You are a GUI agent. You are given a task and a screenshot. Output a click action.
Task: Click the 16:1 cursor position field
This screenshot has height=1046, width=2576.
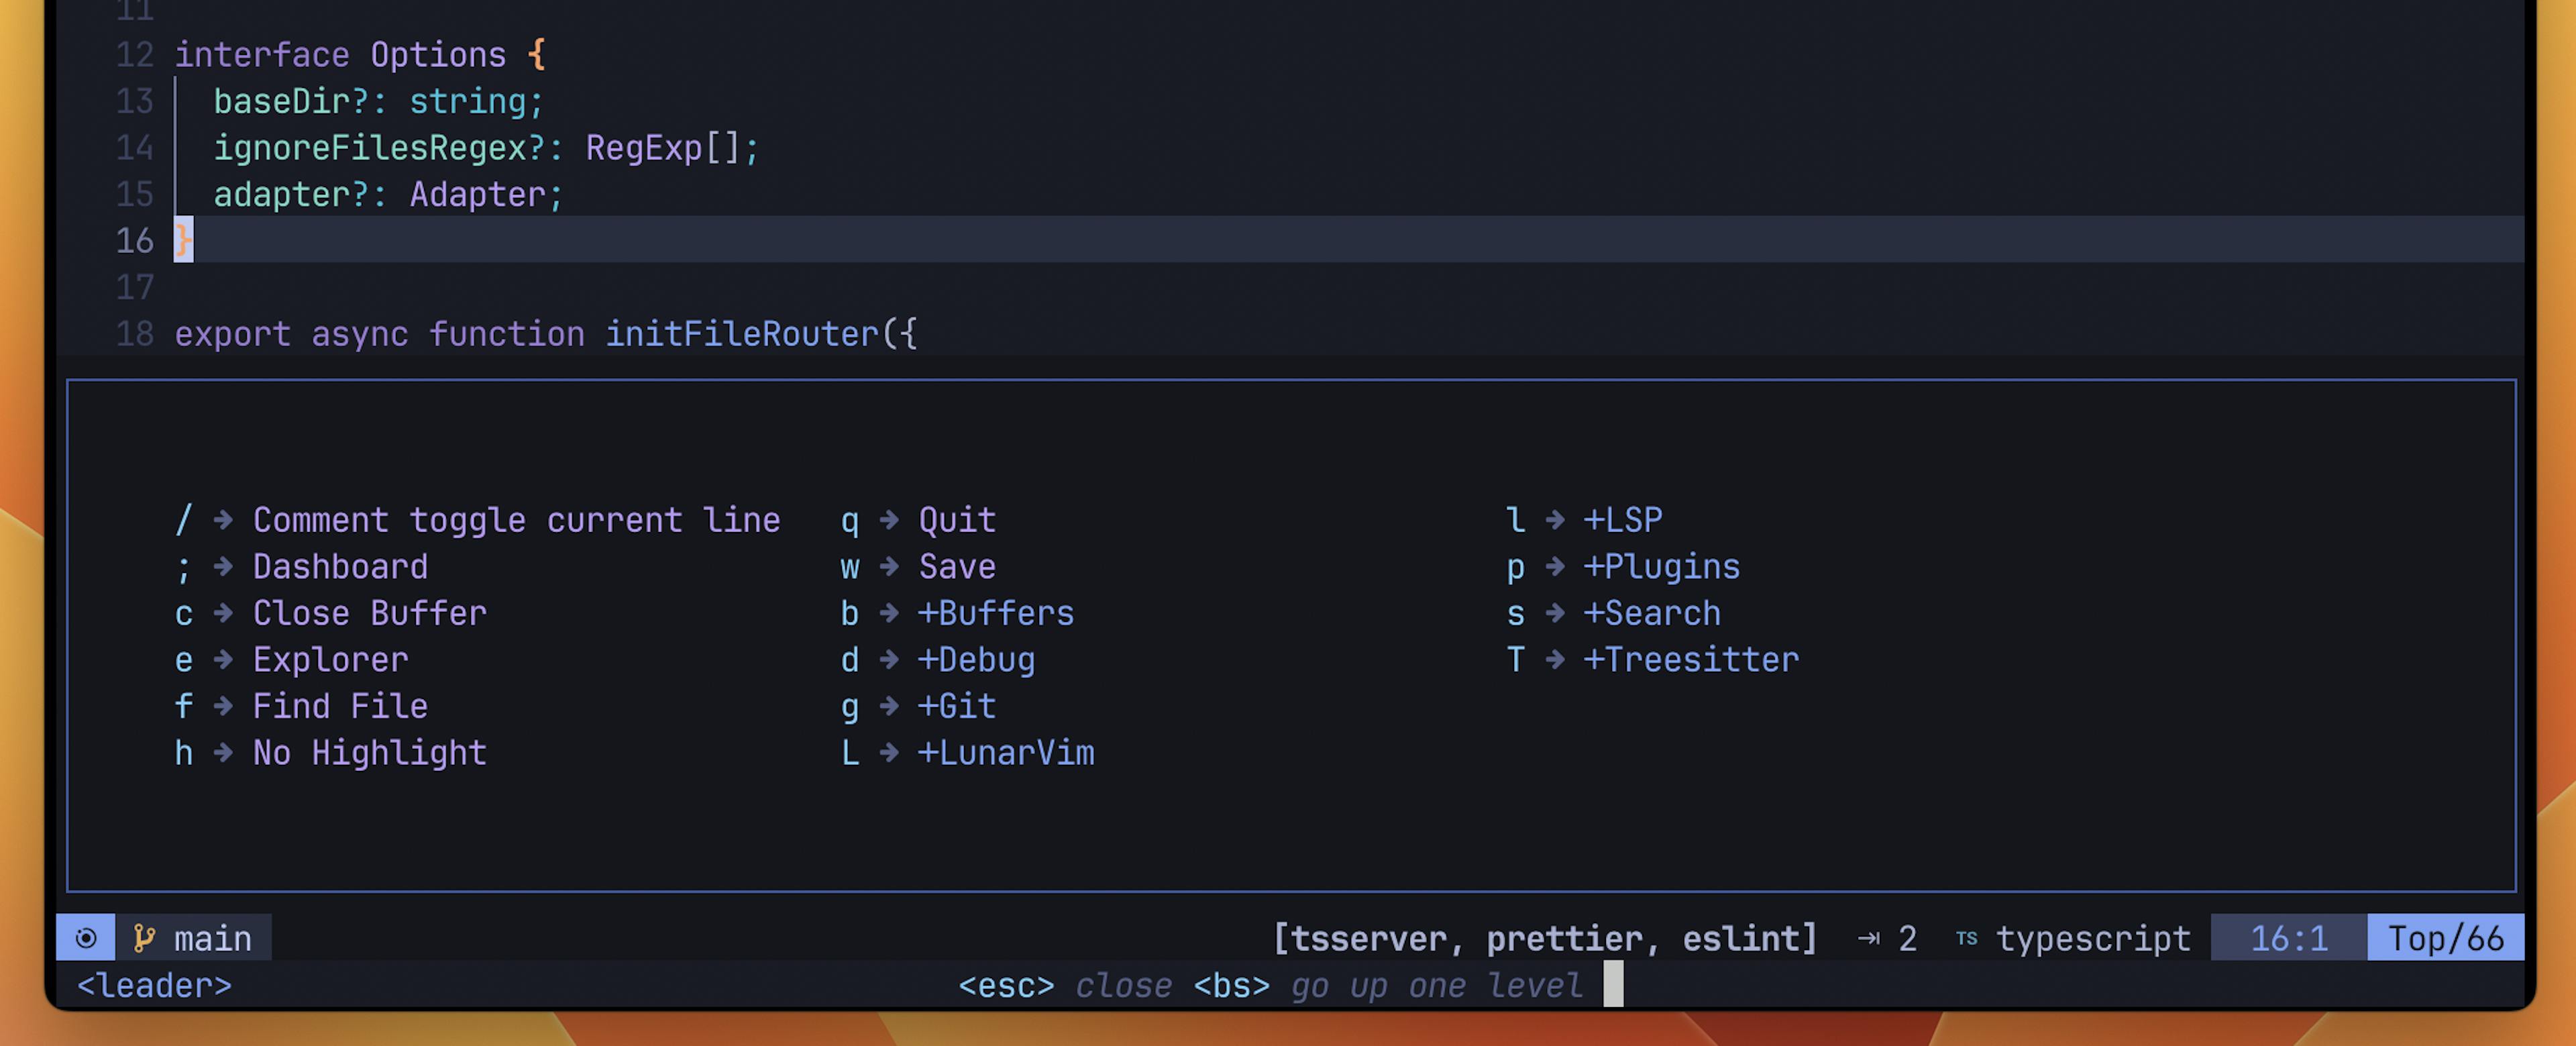(x=2288, y=938)
